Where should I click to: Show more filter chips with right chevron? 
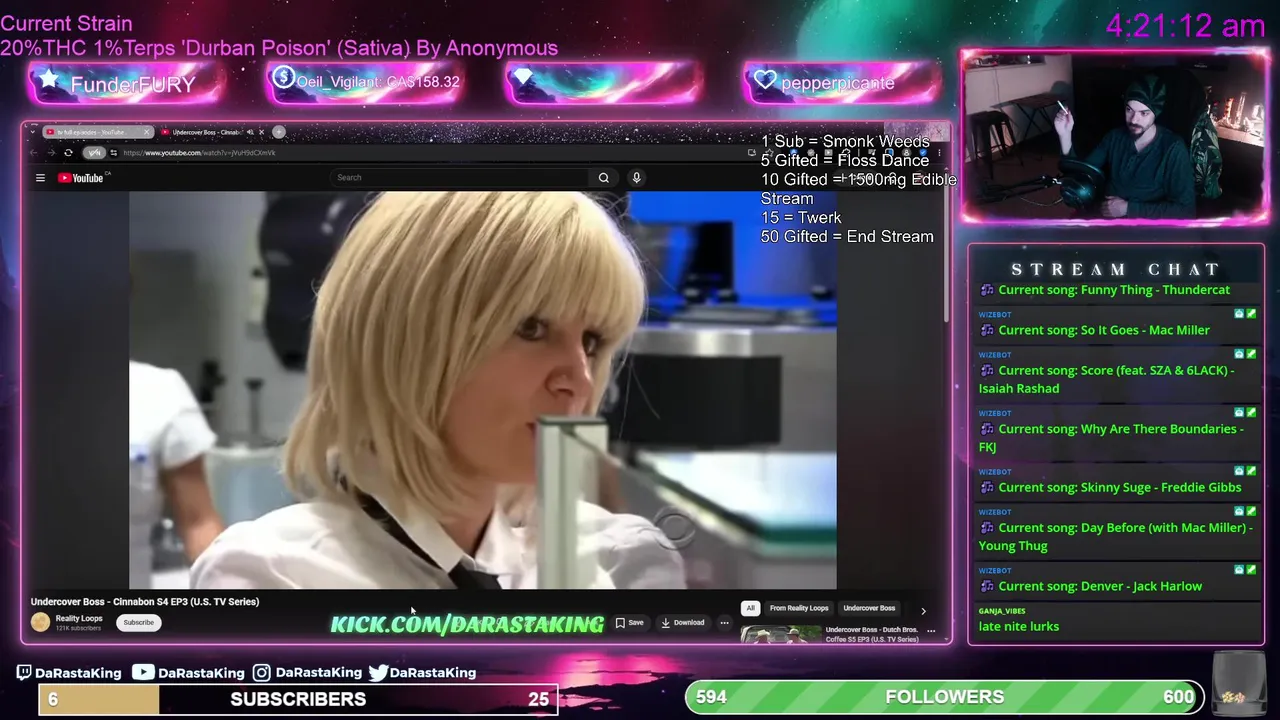pyautogui.click(x=923, y=610)
